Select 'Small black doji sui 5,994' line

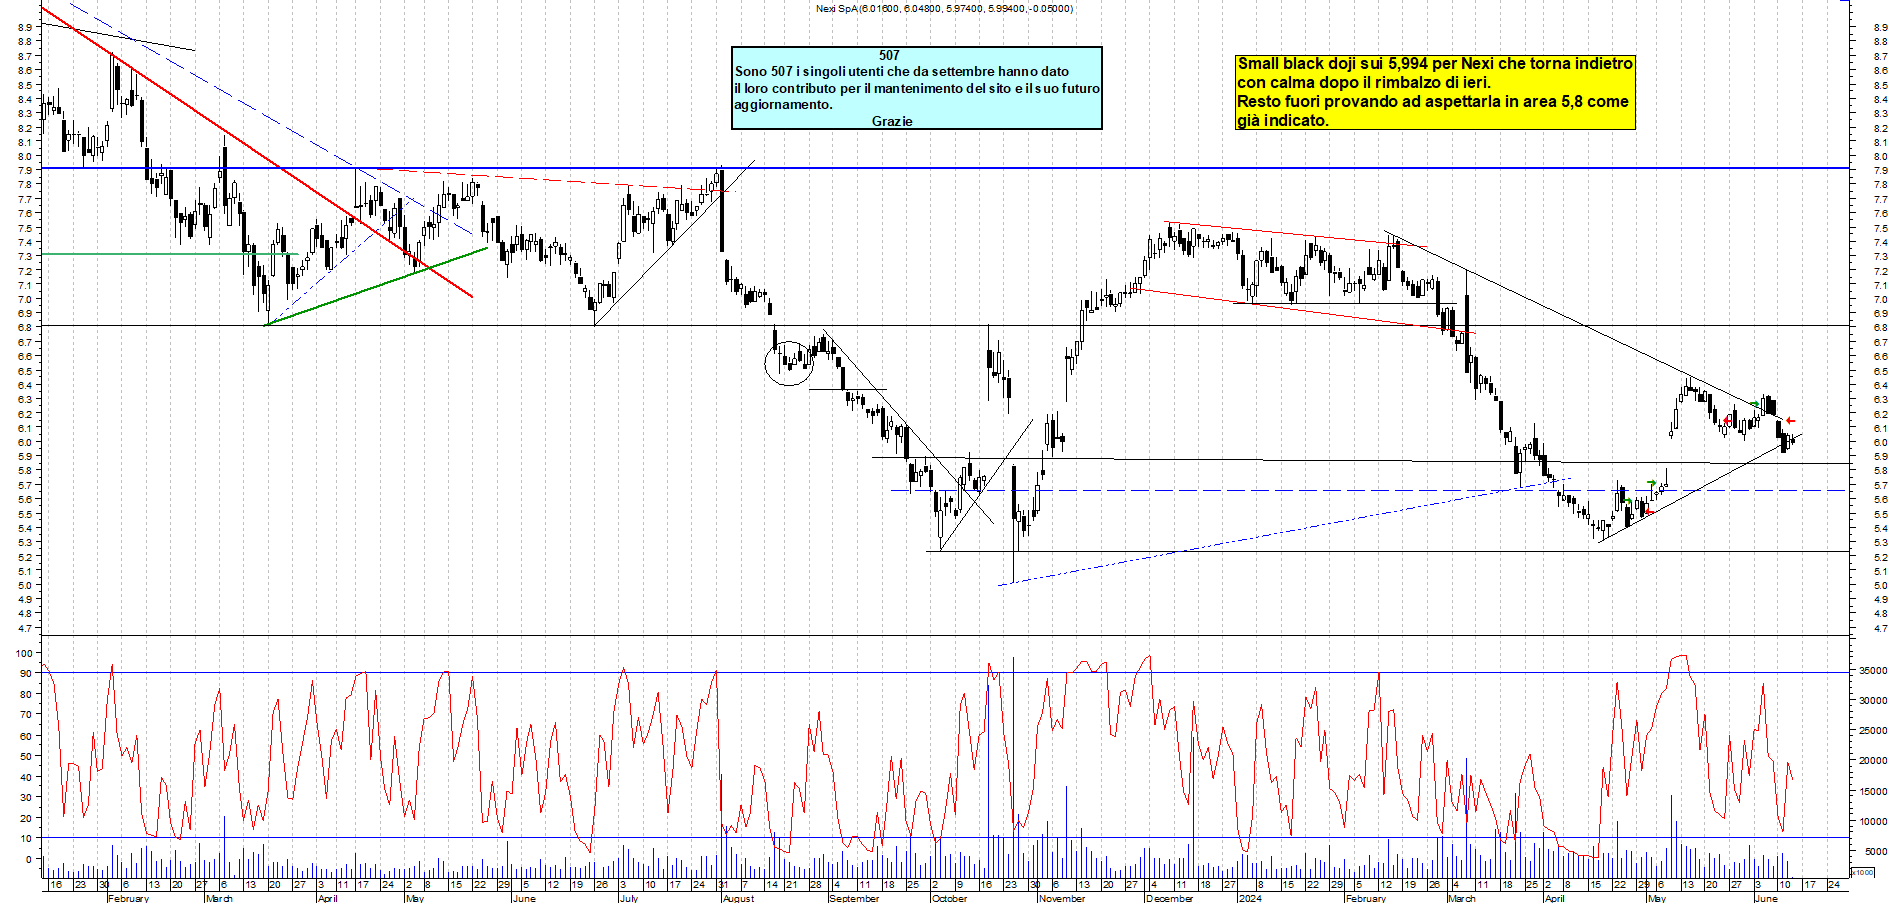(1435, 64)
